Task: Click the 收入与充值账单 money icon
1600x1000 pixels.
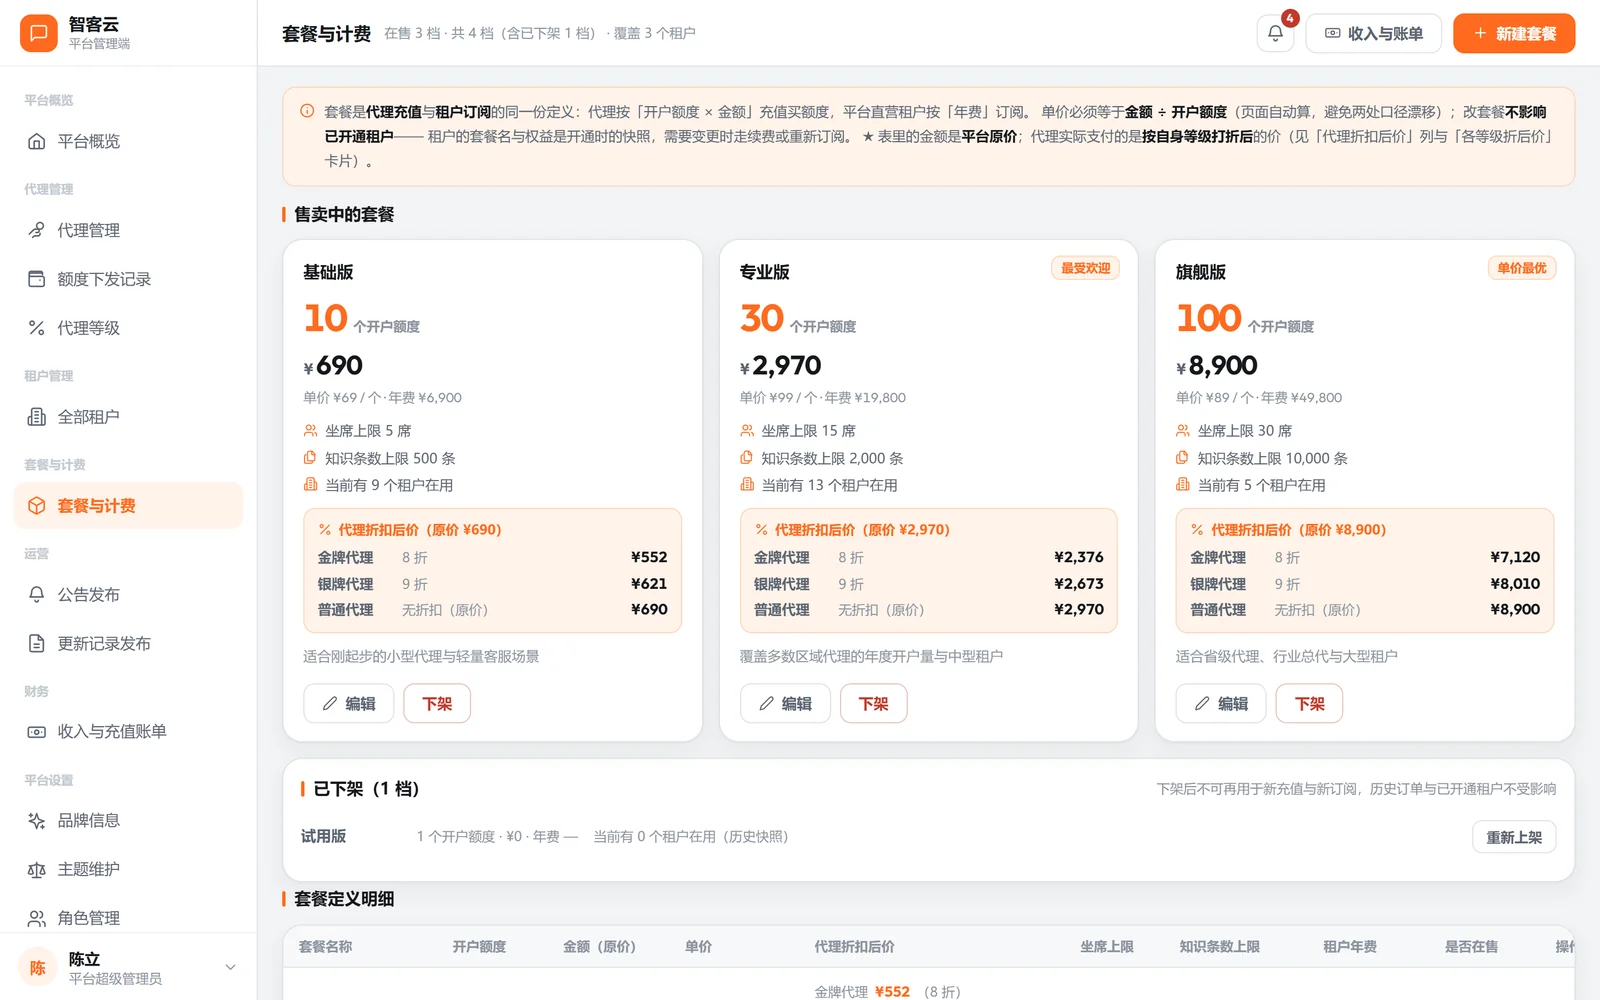Action: pos(37,732)
